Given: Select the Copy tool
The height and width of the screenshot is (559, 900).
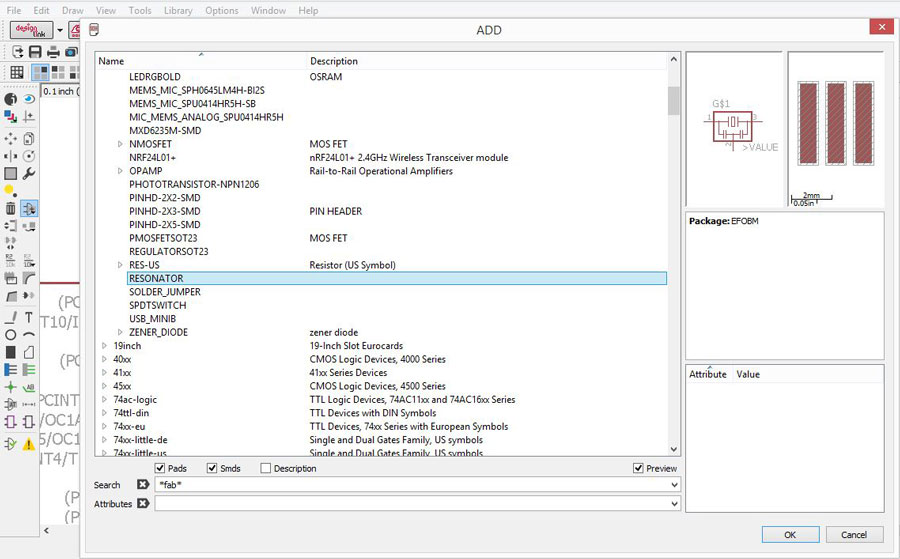Looking at the screenshot, I should click(29, 138).
